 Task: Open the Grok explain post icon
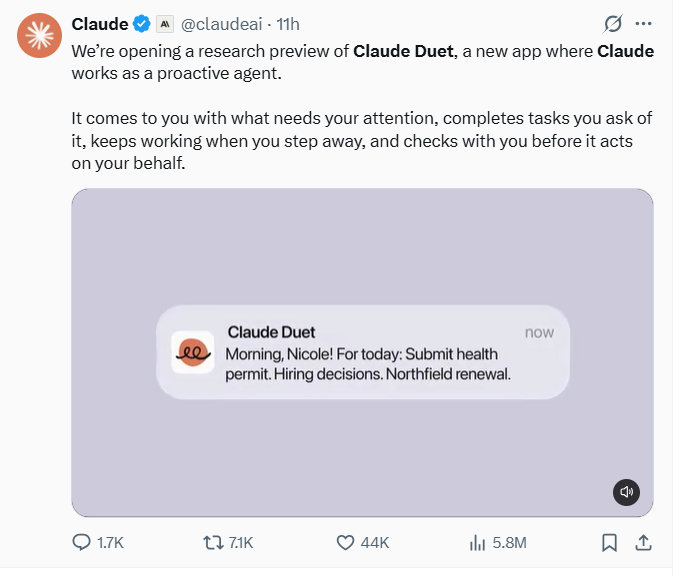613,24
